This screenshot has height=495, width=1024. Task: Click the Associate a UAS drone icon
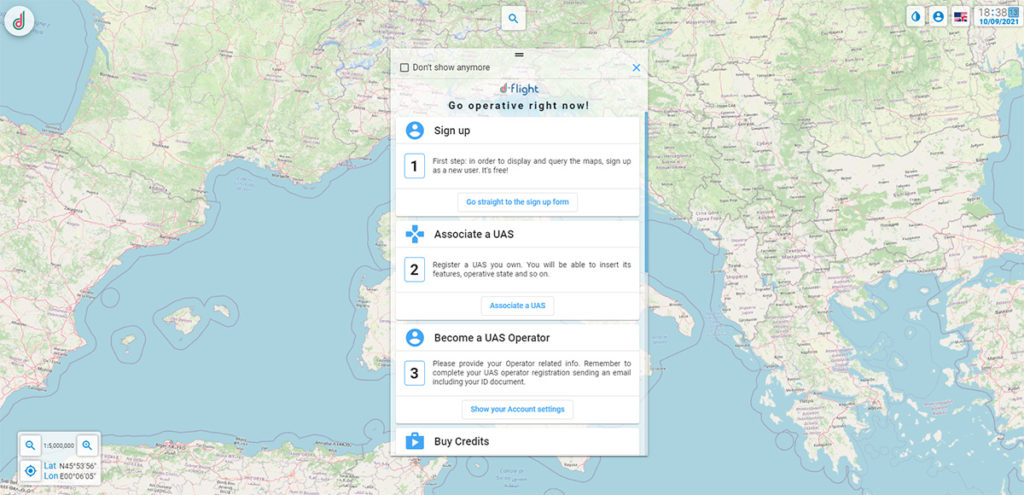coord(415,234)
